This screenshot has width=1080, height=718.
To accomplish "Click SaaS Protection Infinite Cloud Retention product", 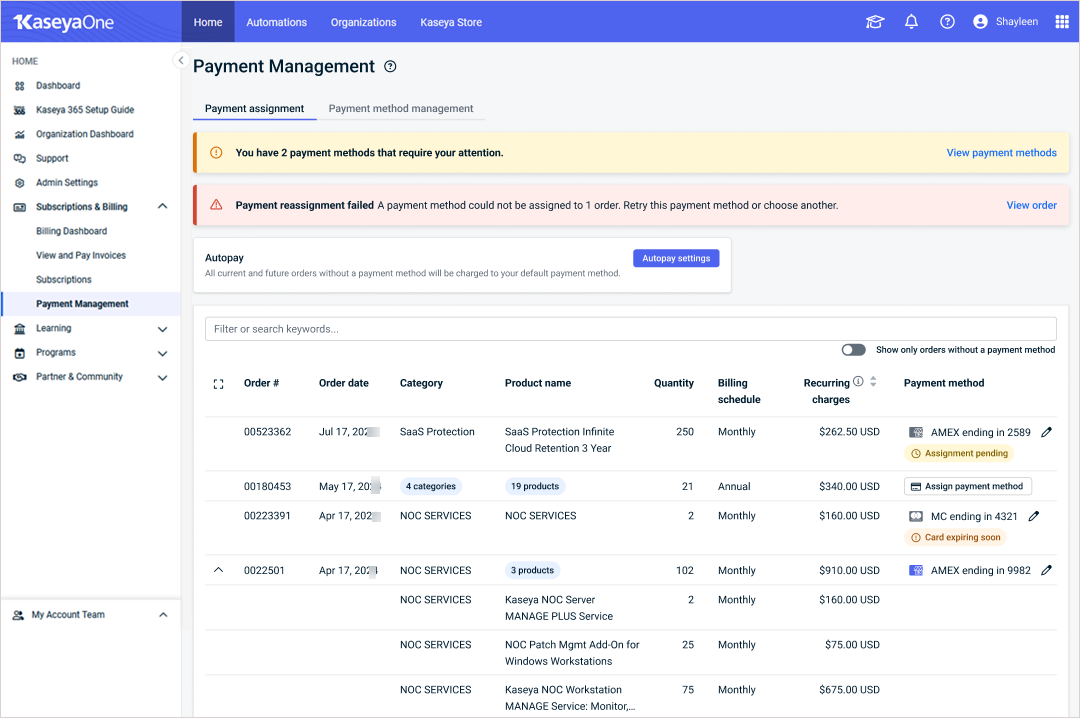I will coord(559,440).
